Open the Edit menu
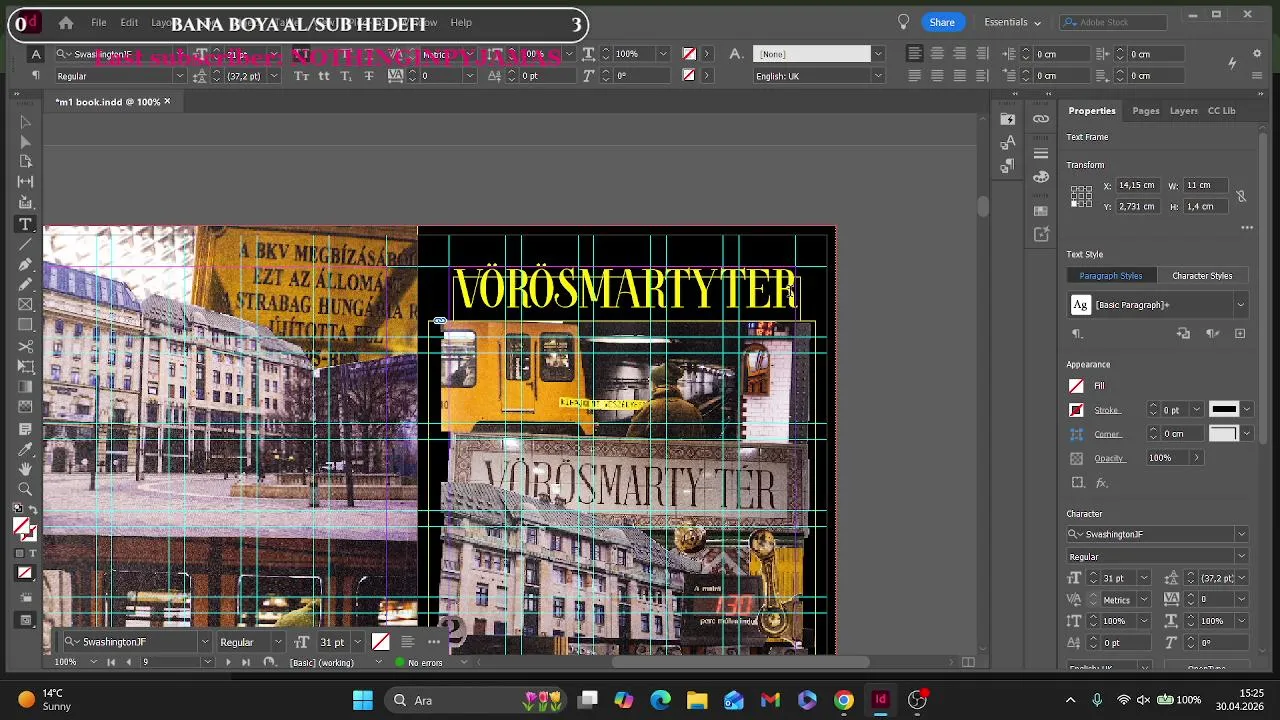Viewport: 1280px width, 720px height. [129, 23]
